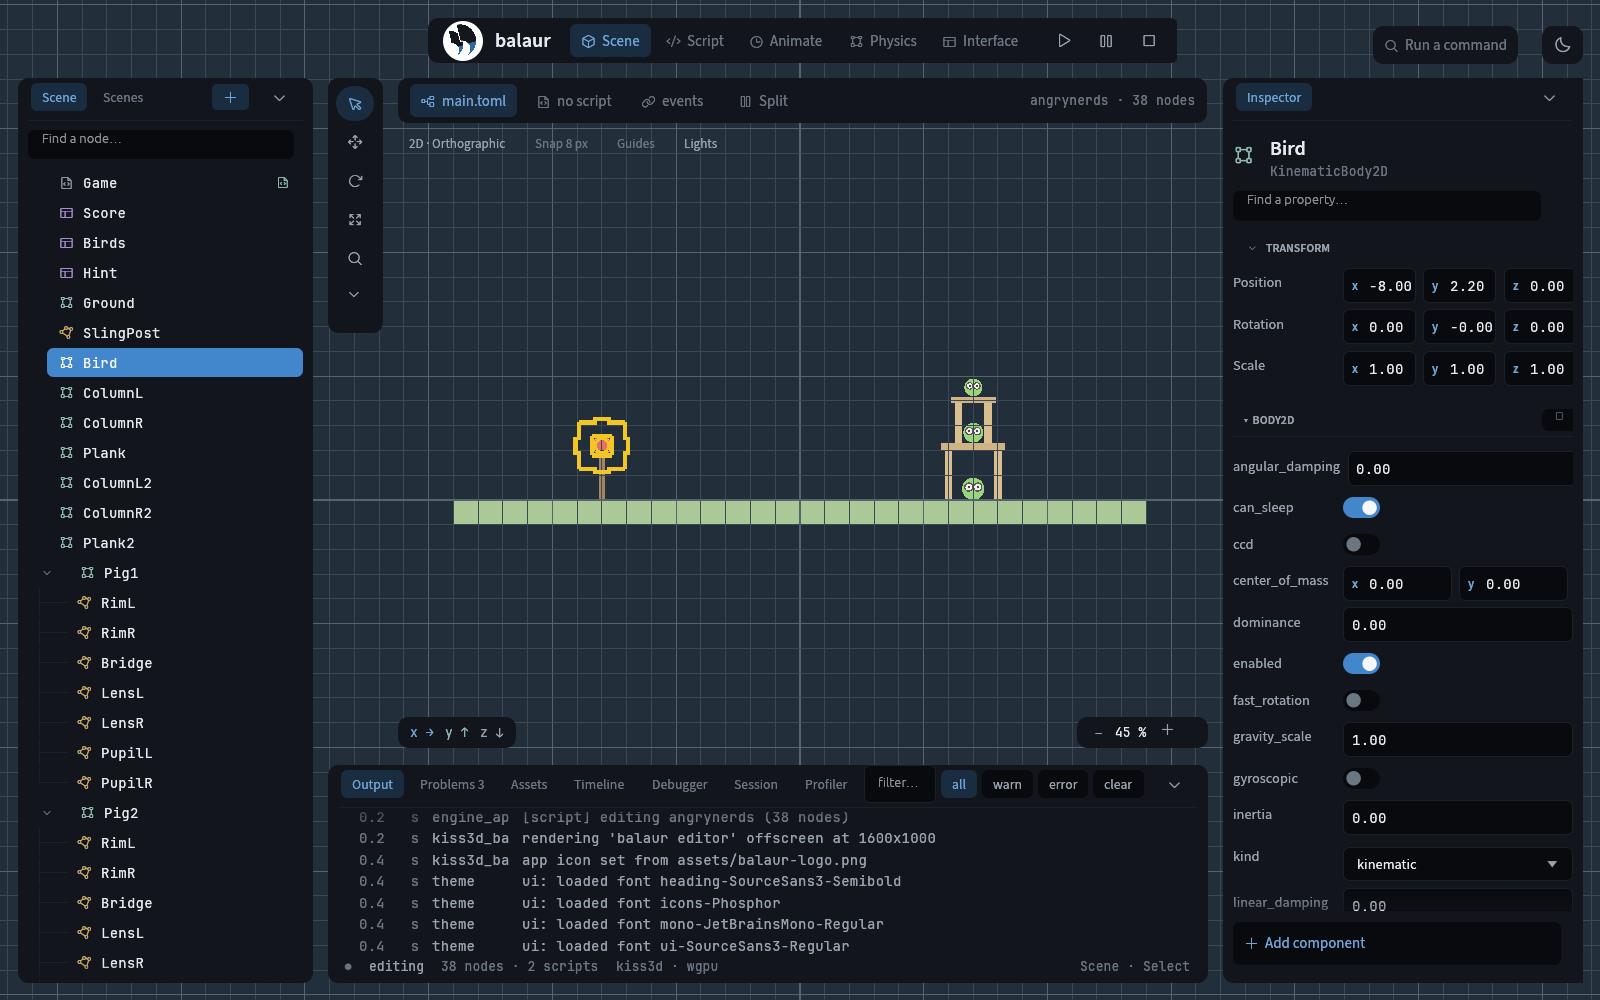Screen dimensions: 1600x1000
Task: Collapse the Pig2 node
Action: click(47, 813)
